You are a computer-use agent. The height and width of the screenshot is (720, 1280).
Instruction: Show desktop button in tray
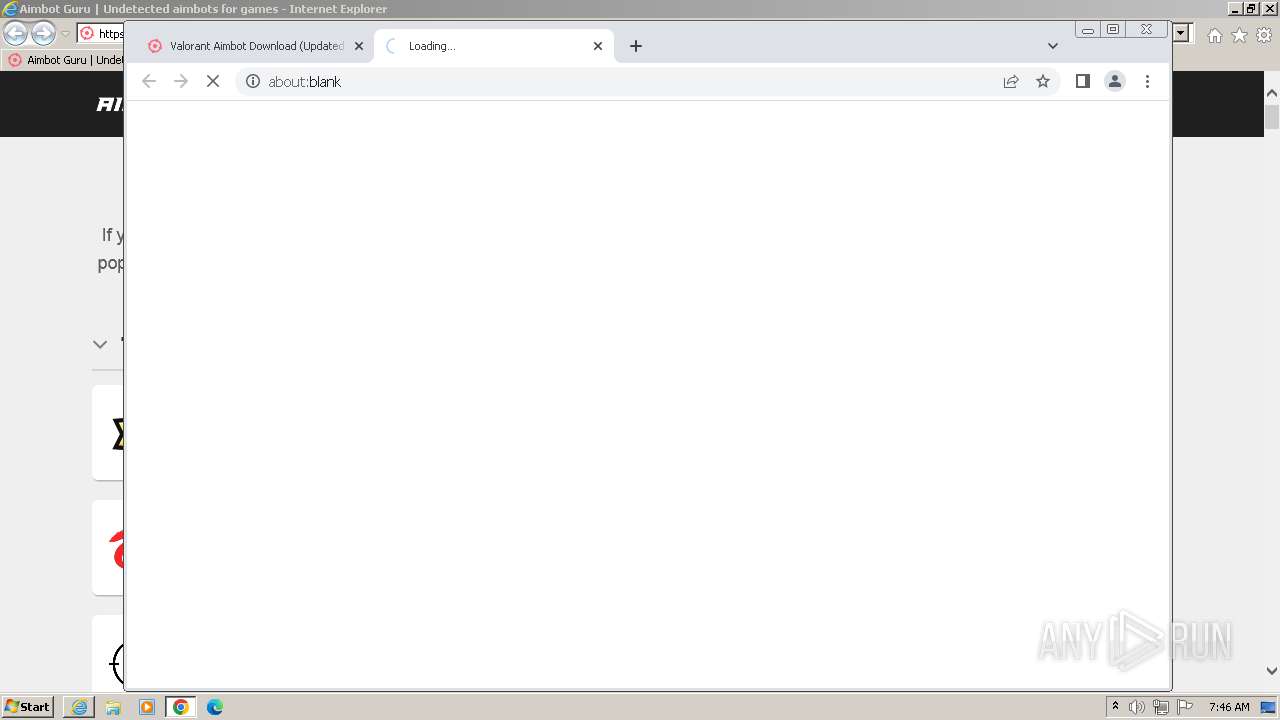[x=1269, y=707]
